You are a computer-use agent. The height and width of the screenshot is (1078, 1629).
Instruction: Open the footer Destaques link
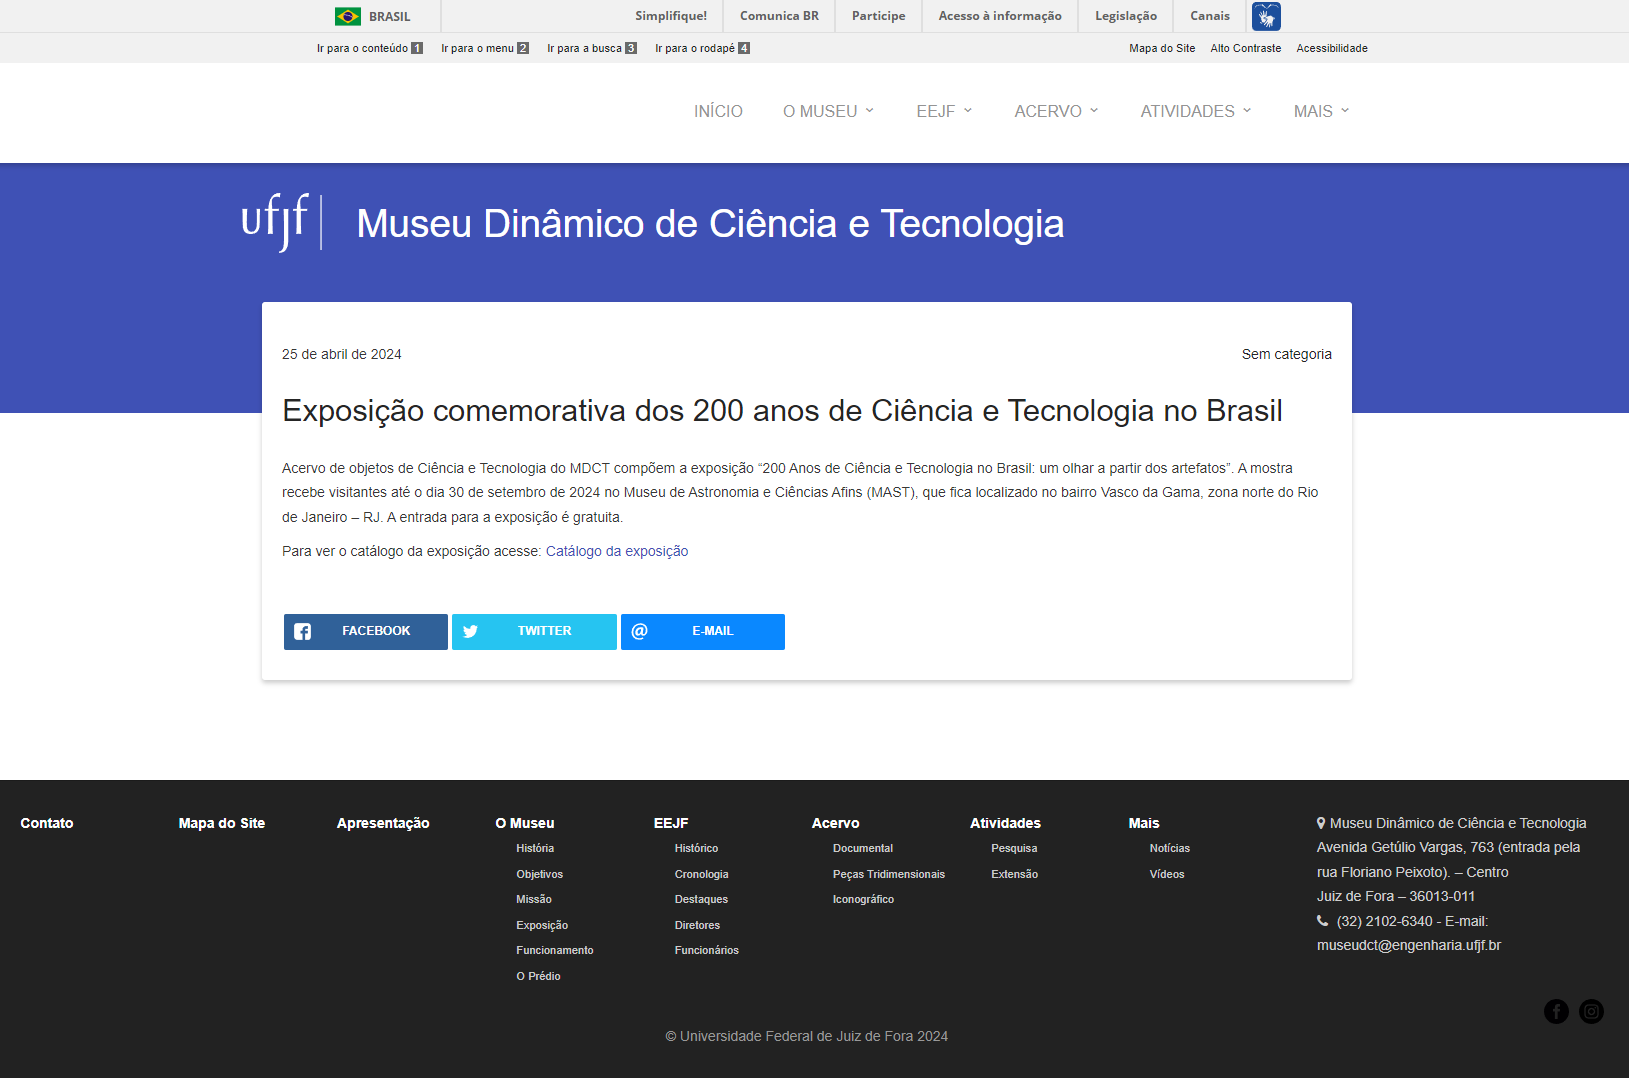tap(701, 899)
